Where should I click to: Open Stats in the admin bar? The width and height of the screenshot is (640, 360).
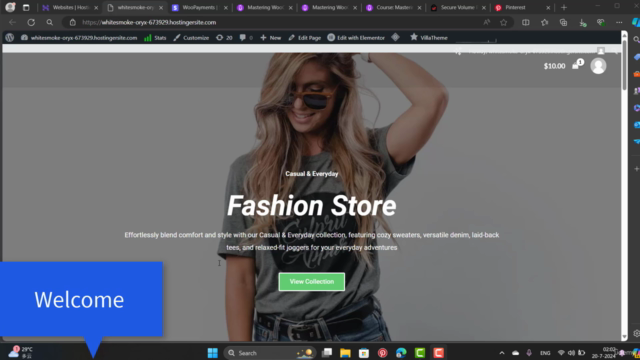point(155,38)
